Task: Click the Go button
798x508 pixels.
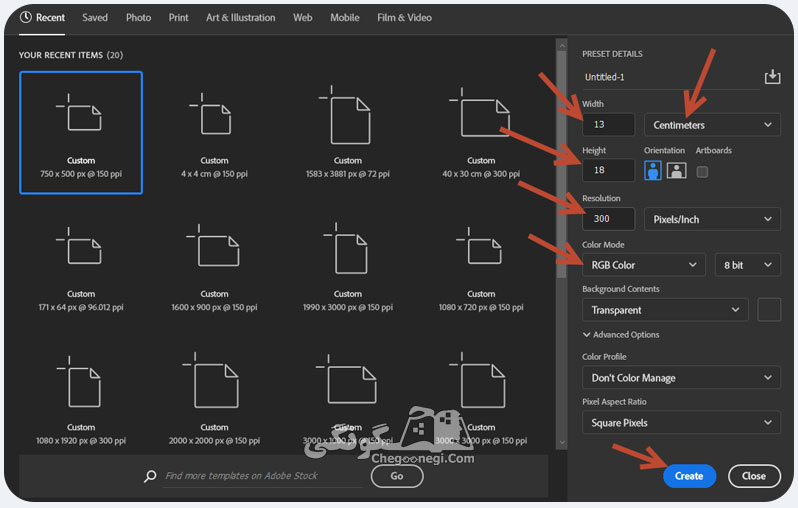Action: 397,476
